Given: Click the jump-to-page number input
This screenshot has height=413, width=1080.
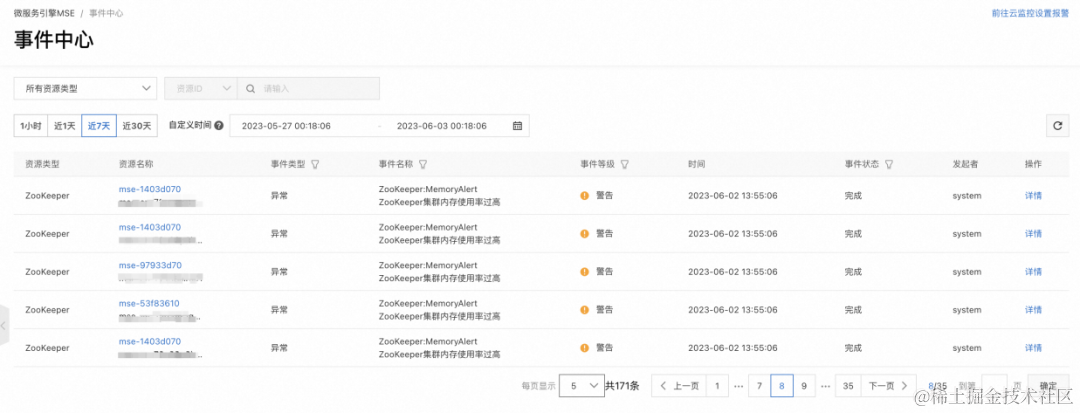Looking at the screenshot, I should tap(994, 386).
